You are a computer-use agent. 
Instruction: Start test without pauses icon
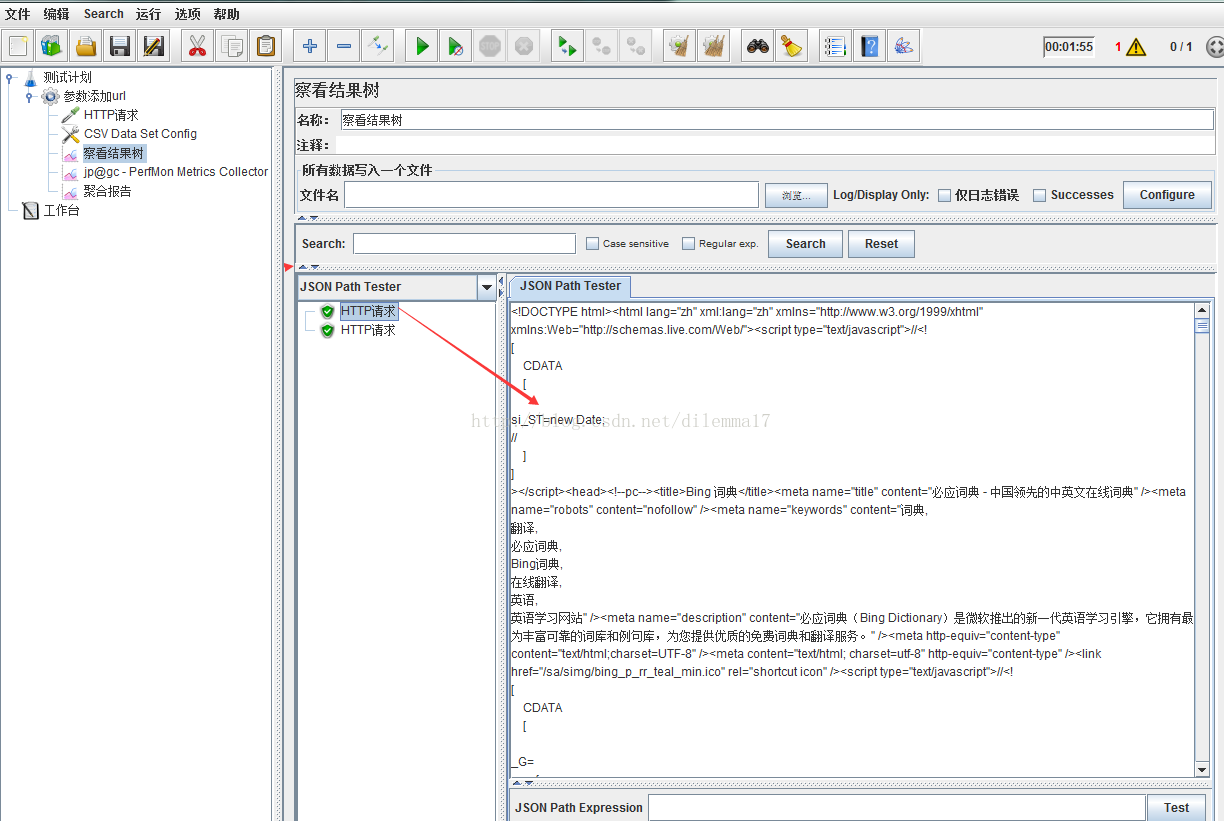455,46
